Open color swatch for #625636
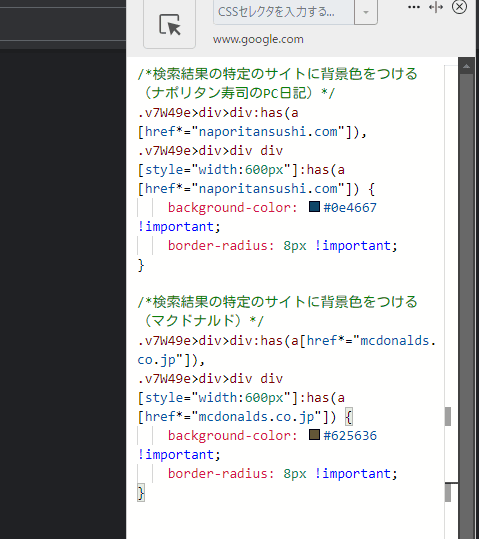The image size is (479, 539). click(x=314, y=434)
